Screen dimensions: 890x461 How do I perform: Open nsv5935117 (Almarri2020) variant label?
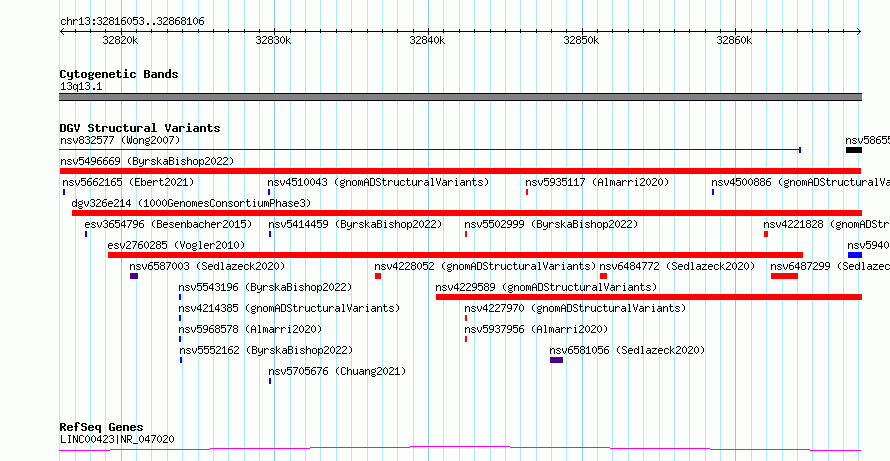click(x=597, y=182)
